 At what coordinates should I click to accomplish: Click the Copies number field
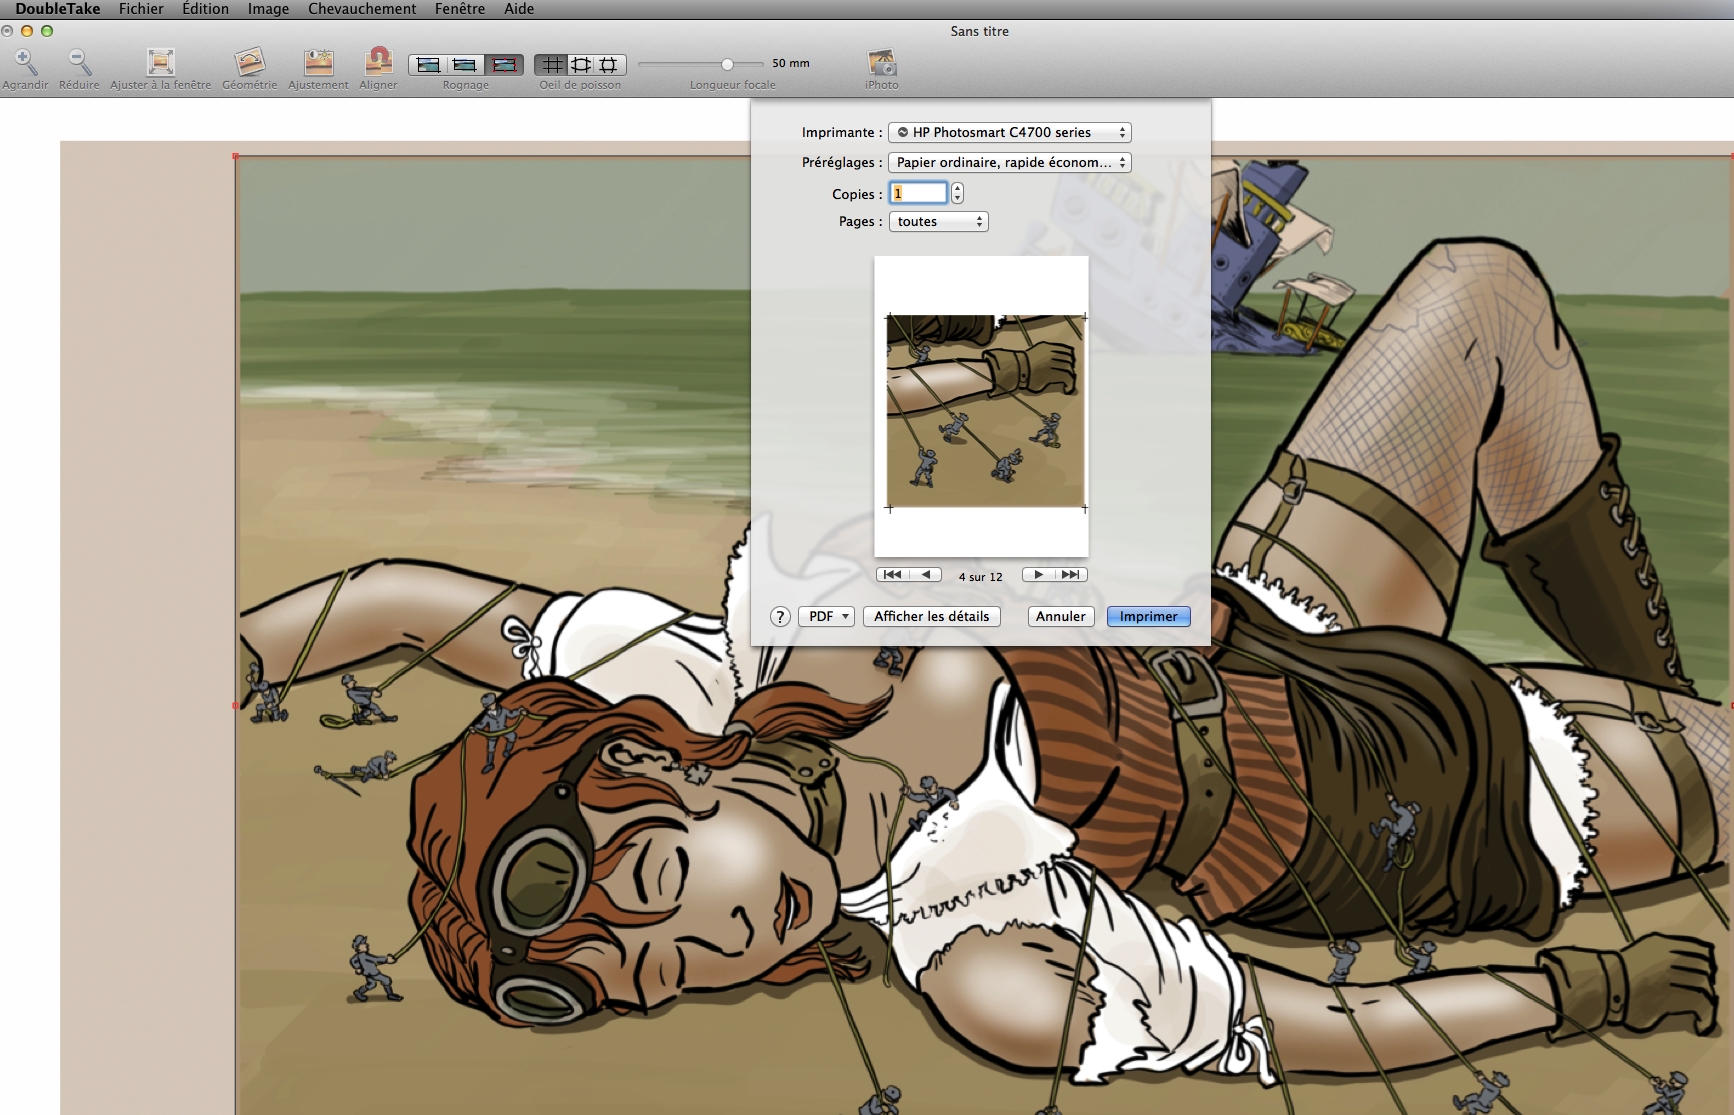pos(918,193)
